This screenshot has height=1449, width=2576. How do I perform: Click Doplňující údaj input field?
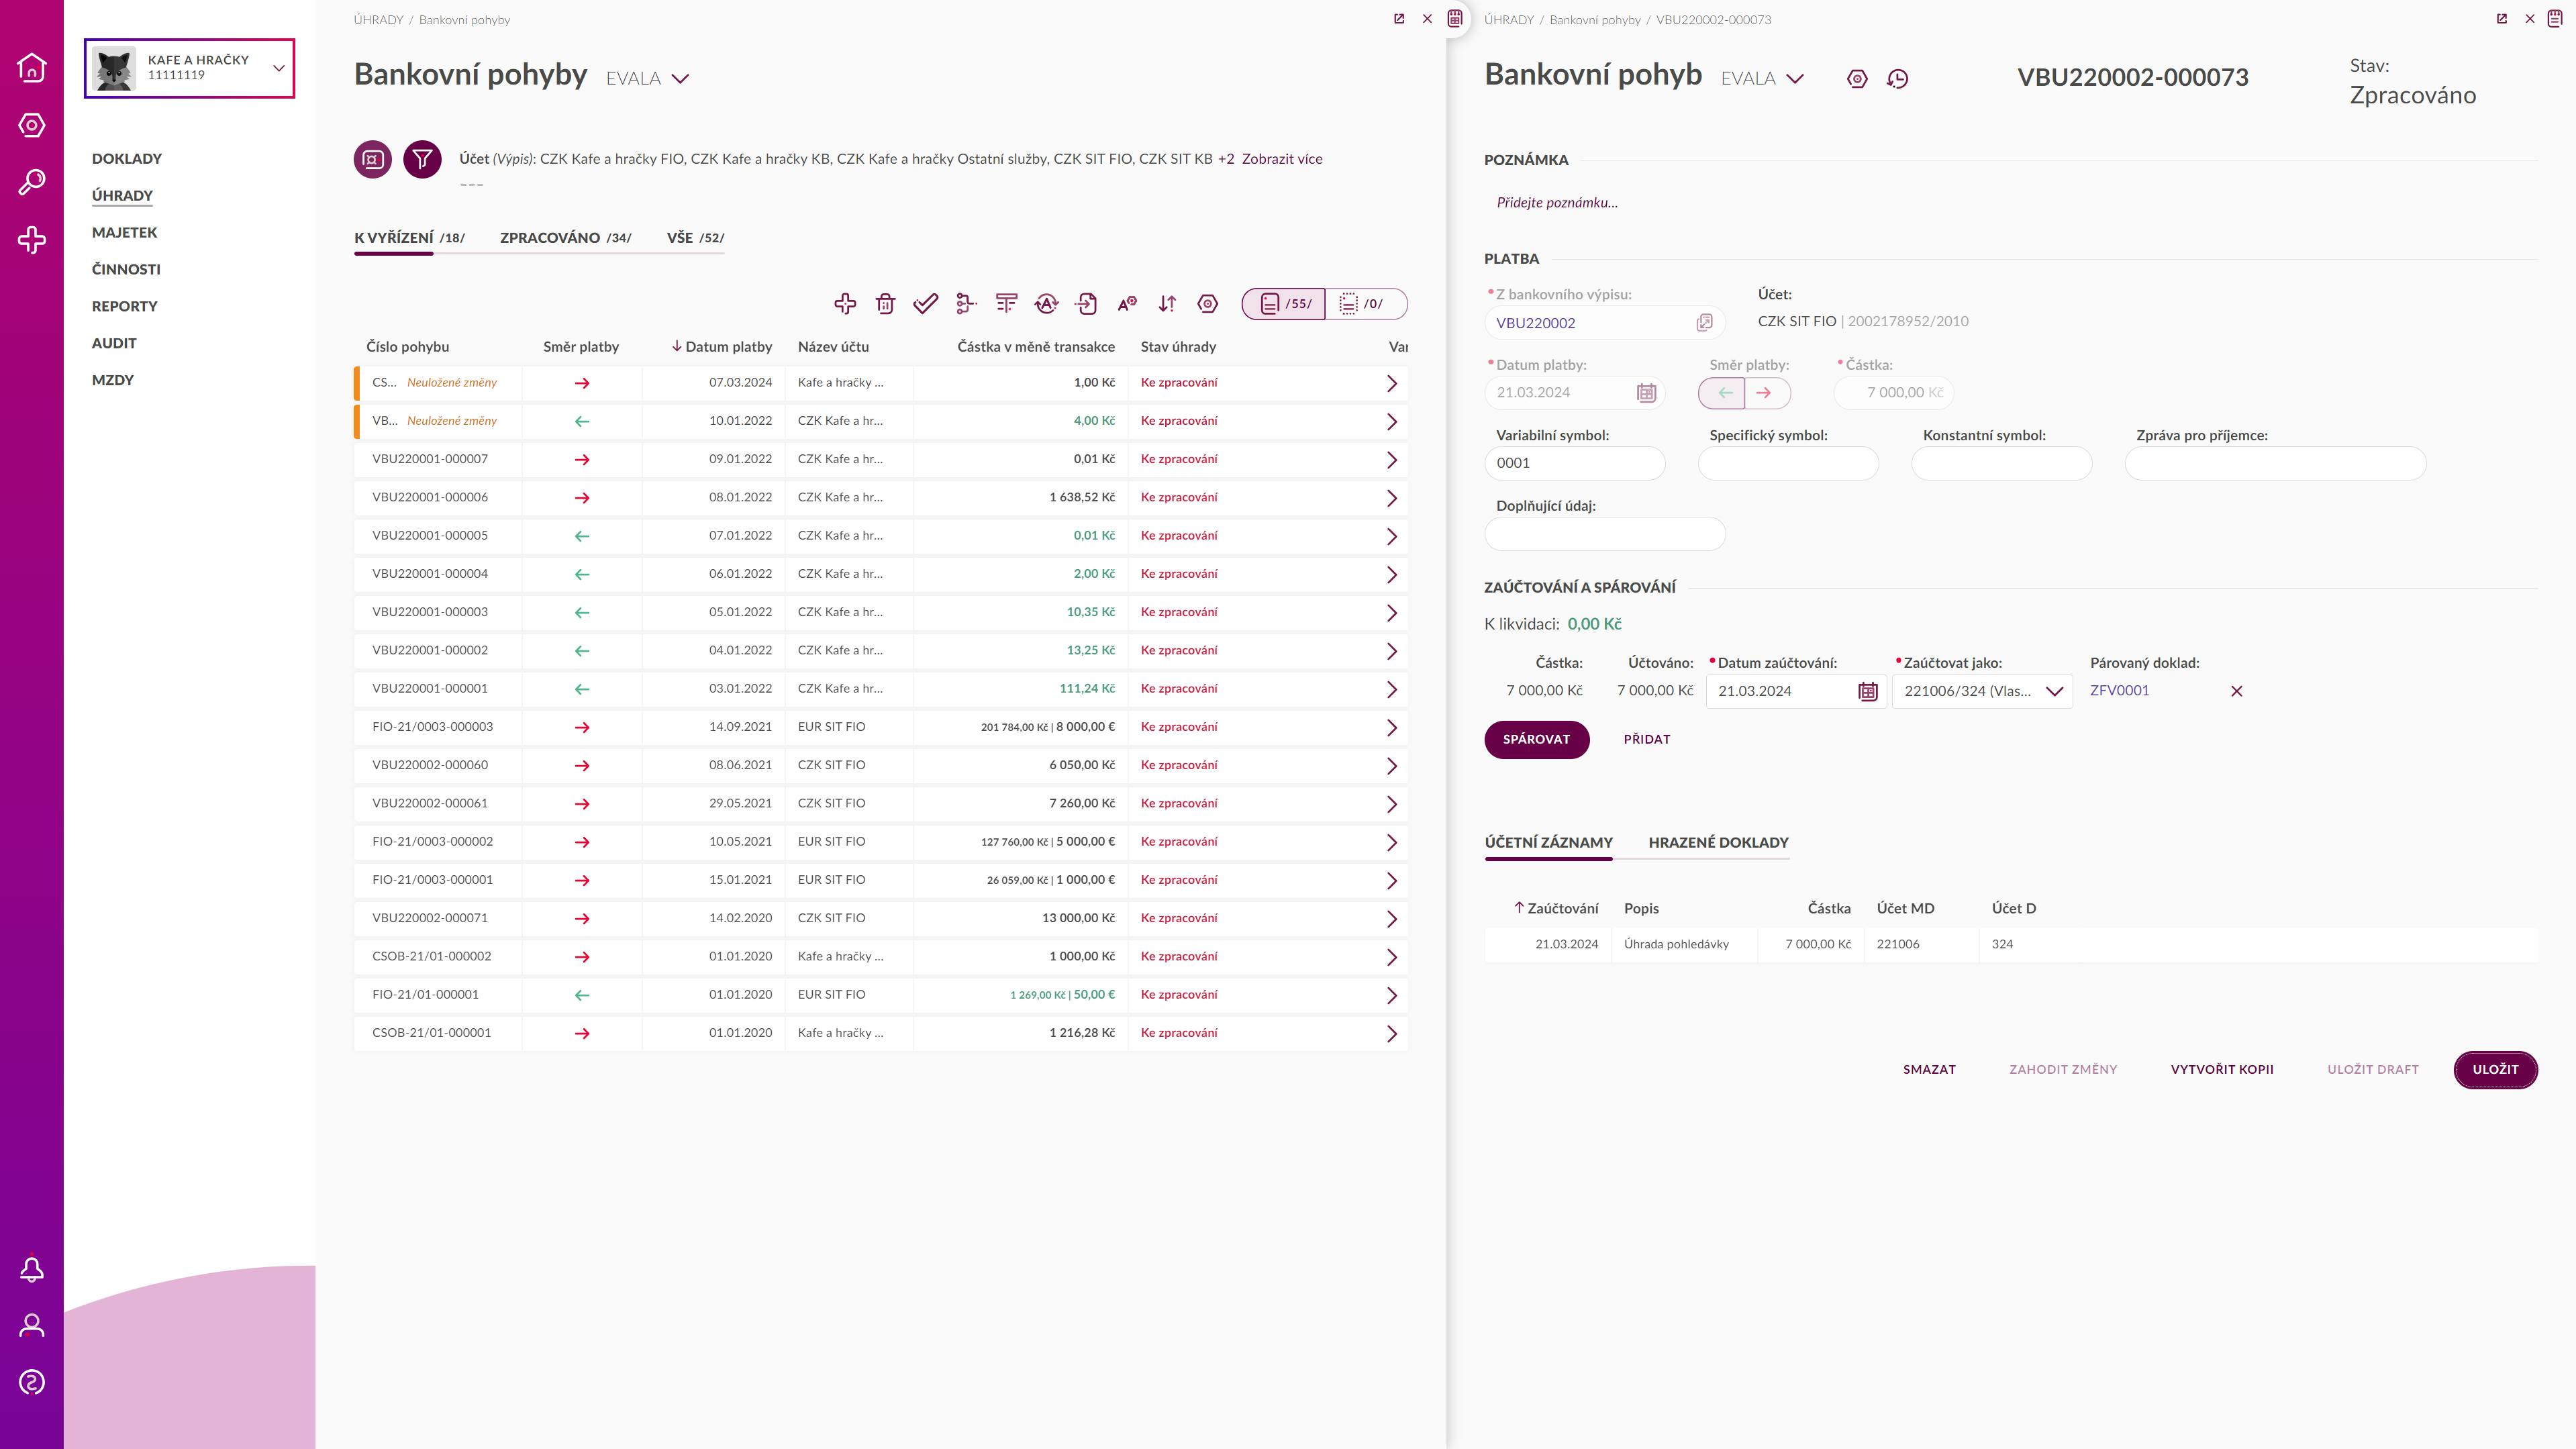click(1605, 534)
